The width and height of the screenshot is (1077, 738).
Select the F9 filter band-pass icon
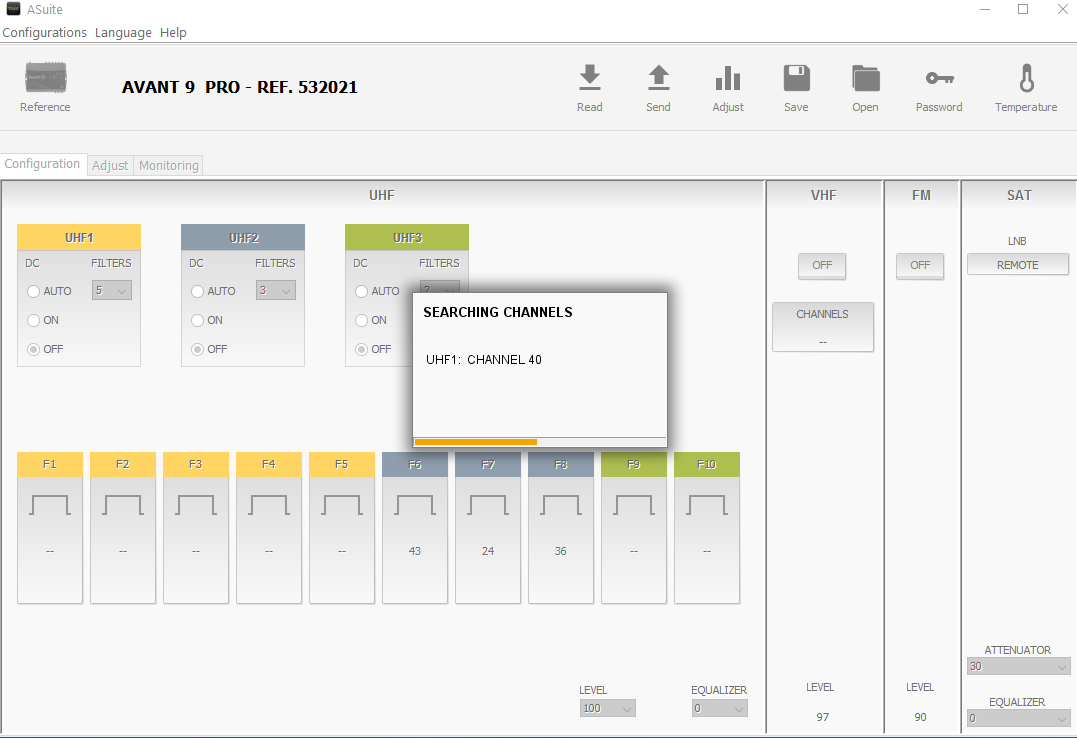tap(634, 504)
